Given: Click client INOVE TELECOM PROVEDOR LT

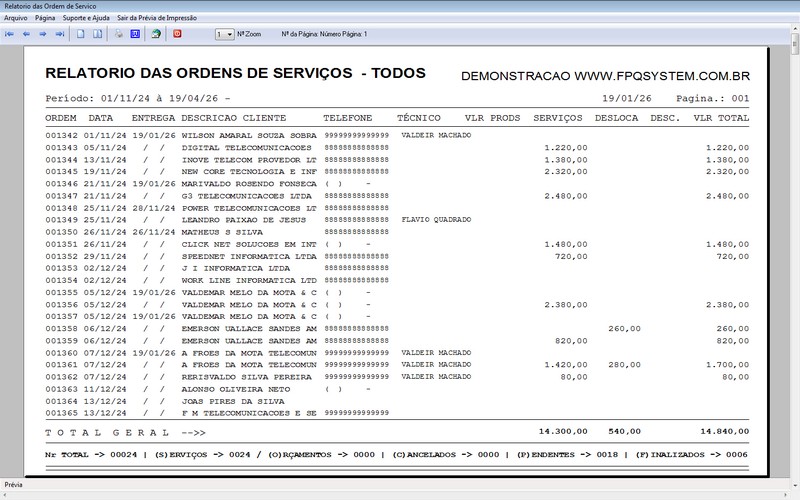Looking at the screenshot, I should 249,160.
